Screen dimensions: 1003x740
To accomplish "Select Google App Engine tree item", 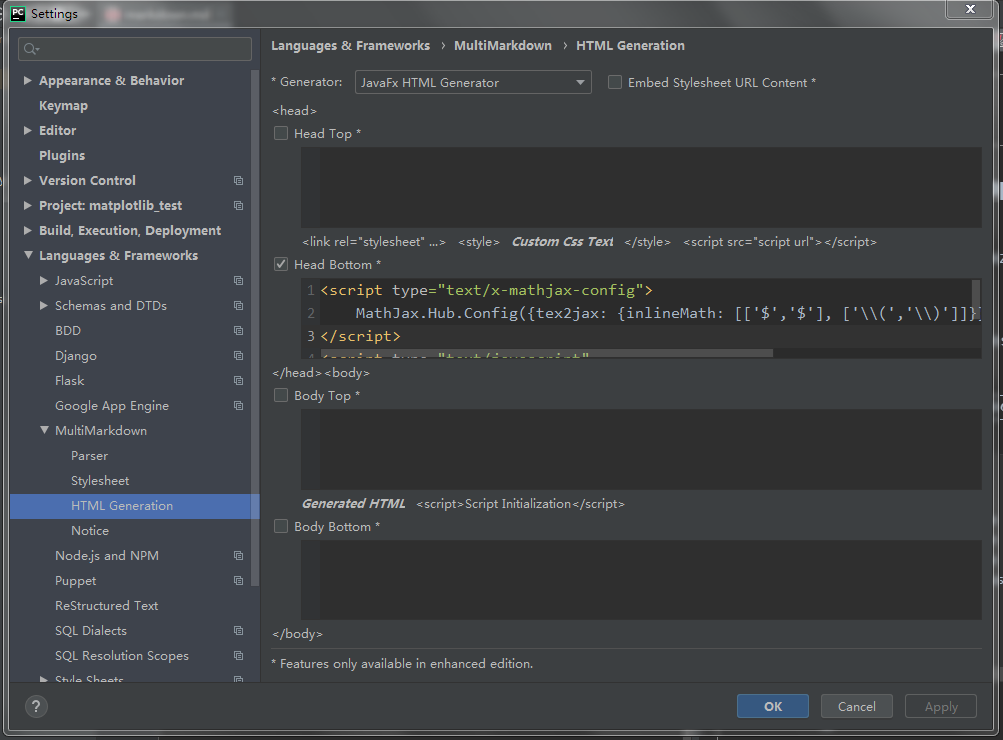I will click(x=112, y=405).
